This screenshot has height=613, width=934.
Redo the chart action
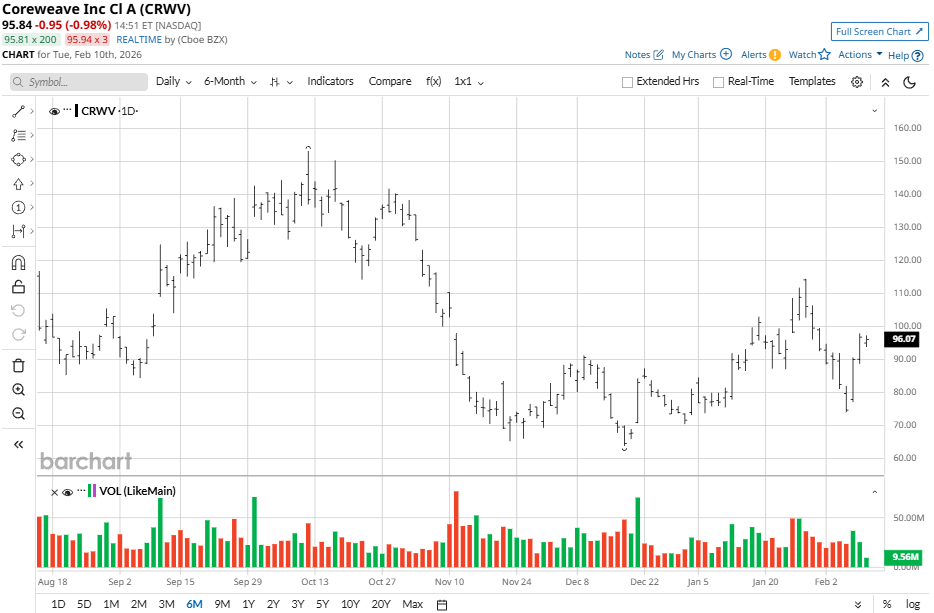pyautogui.click(x=18, y=334)
